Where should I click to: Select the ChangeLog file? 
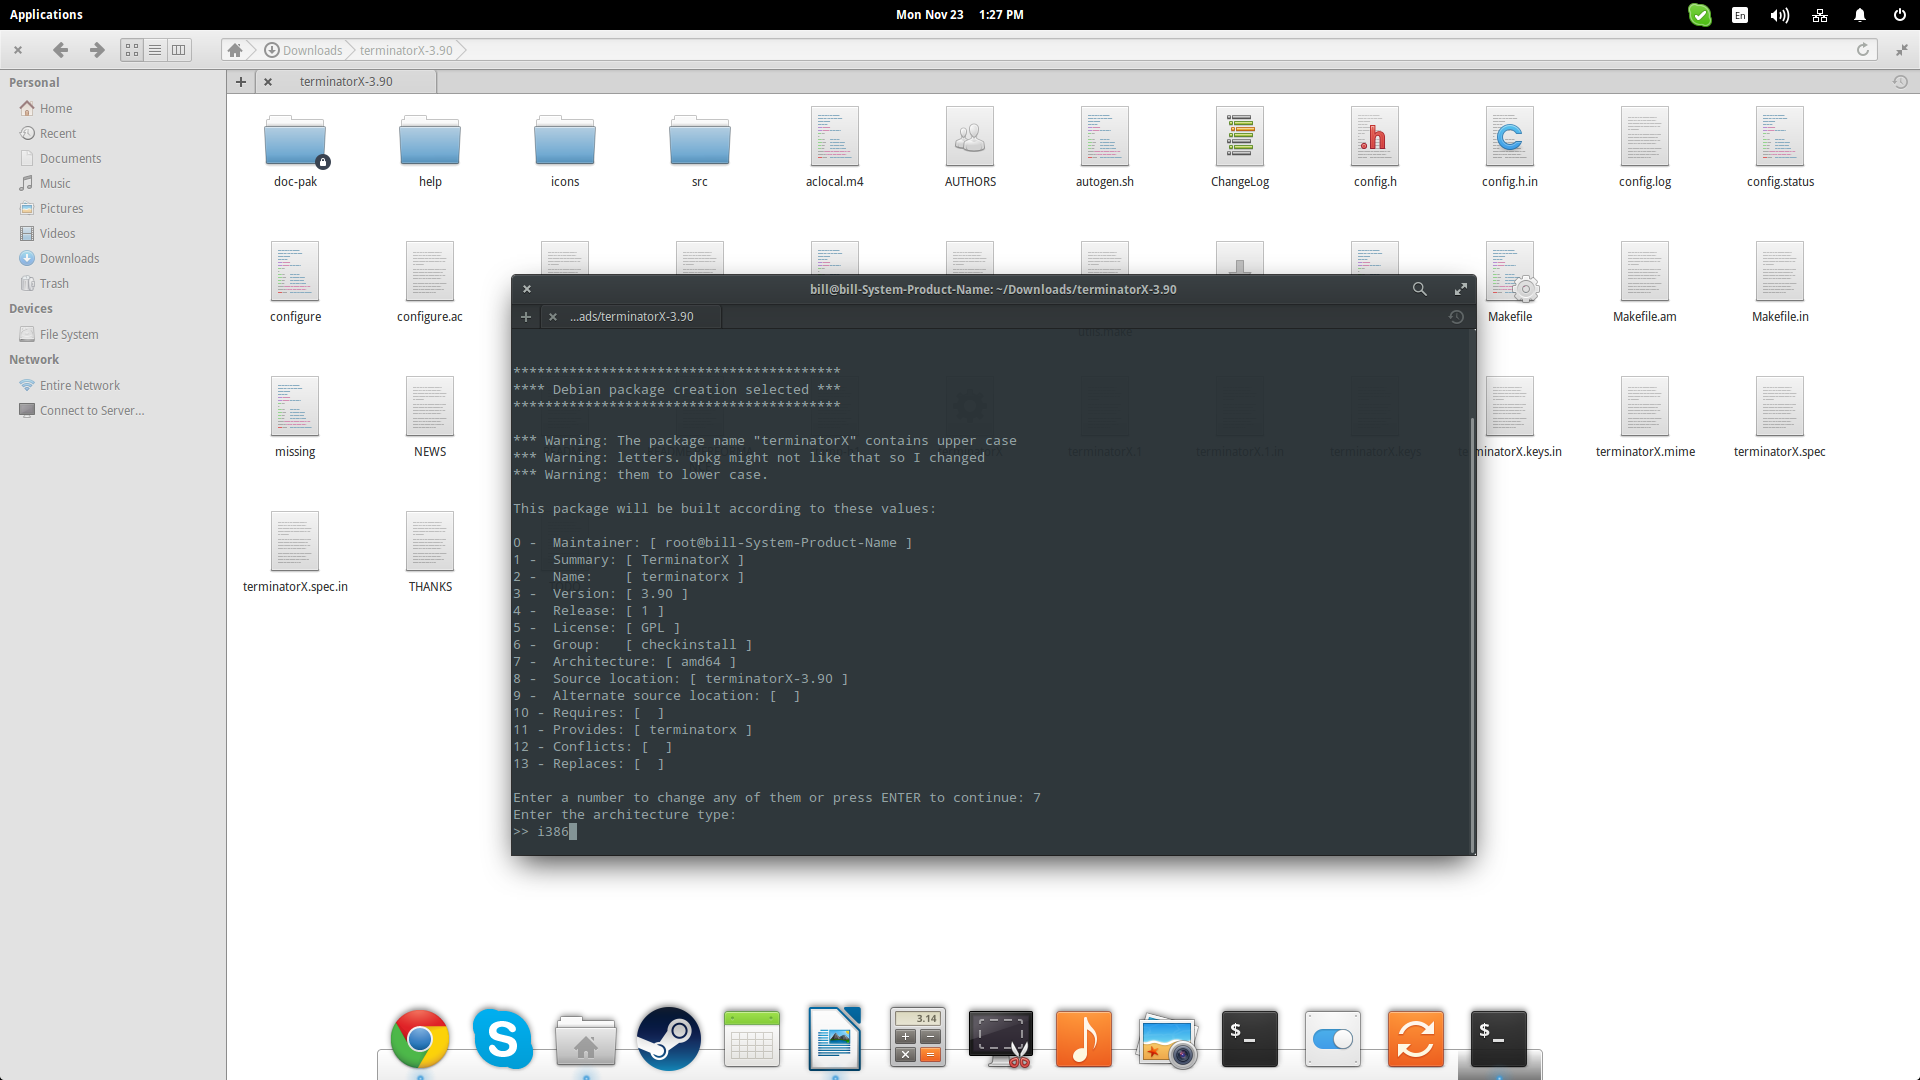point(1240,148)
